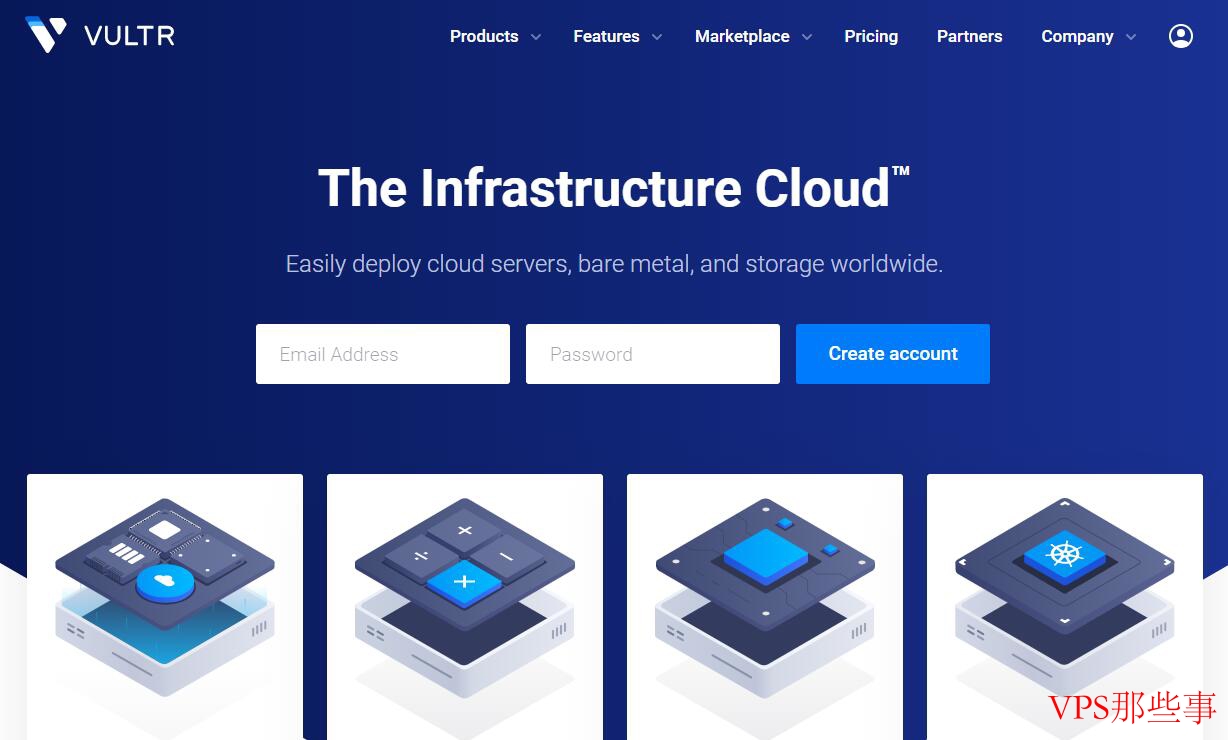Click the VULTR wordmark text
This screenshot has width=1228, height=740.
pos(130,36)
